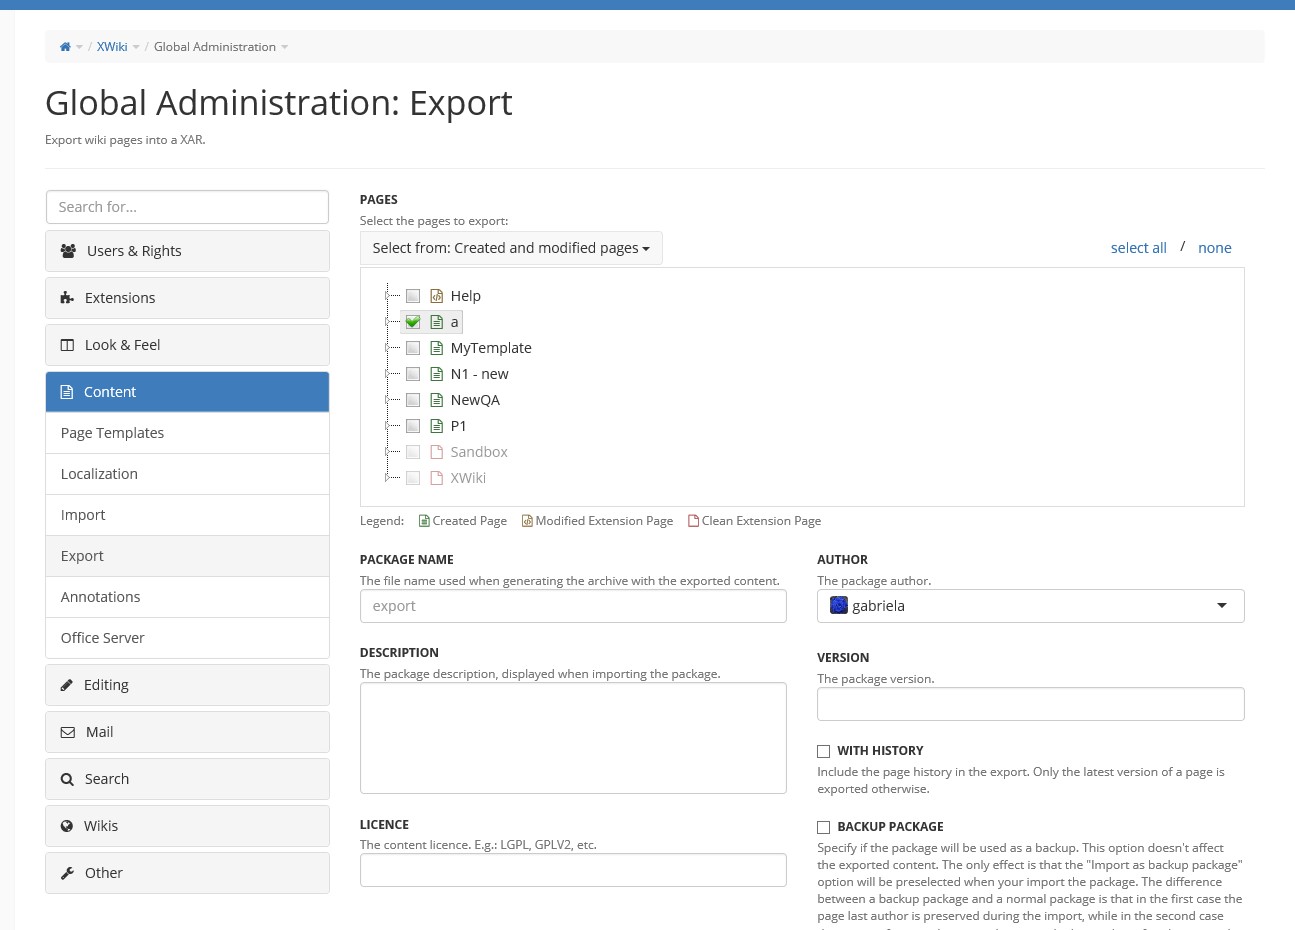Viewport: 1295px width, 930px height.
Task: Check the N1 - new page checkbox
Action: 413,374
